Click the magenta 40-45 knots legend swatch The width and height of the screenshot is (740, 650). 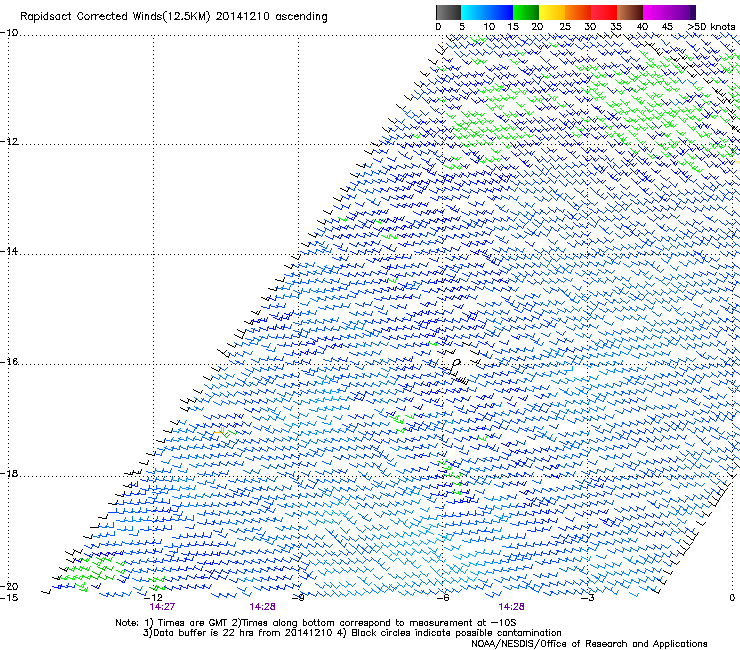coord(656,12)
